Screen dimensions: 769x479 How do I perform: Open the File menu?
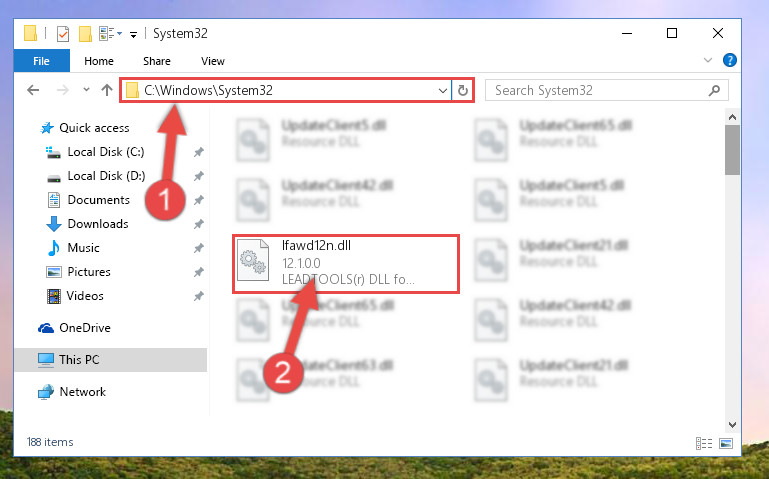[x=42, y=61]
